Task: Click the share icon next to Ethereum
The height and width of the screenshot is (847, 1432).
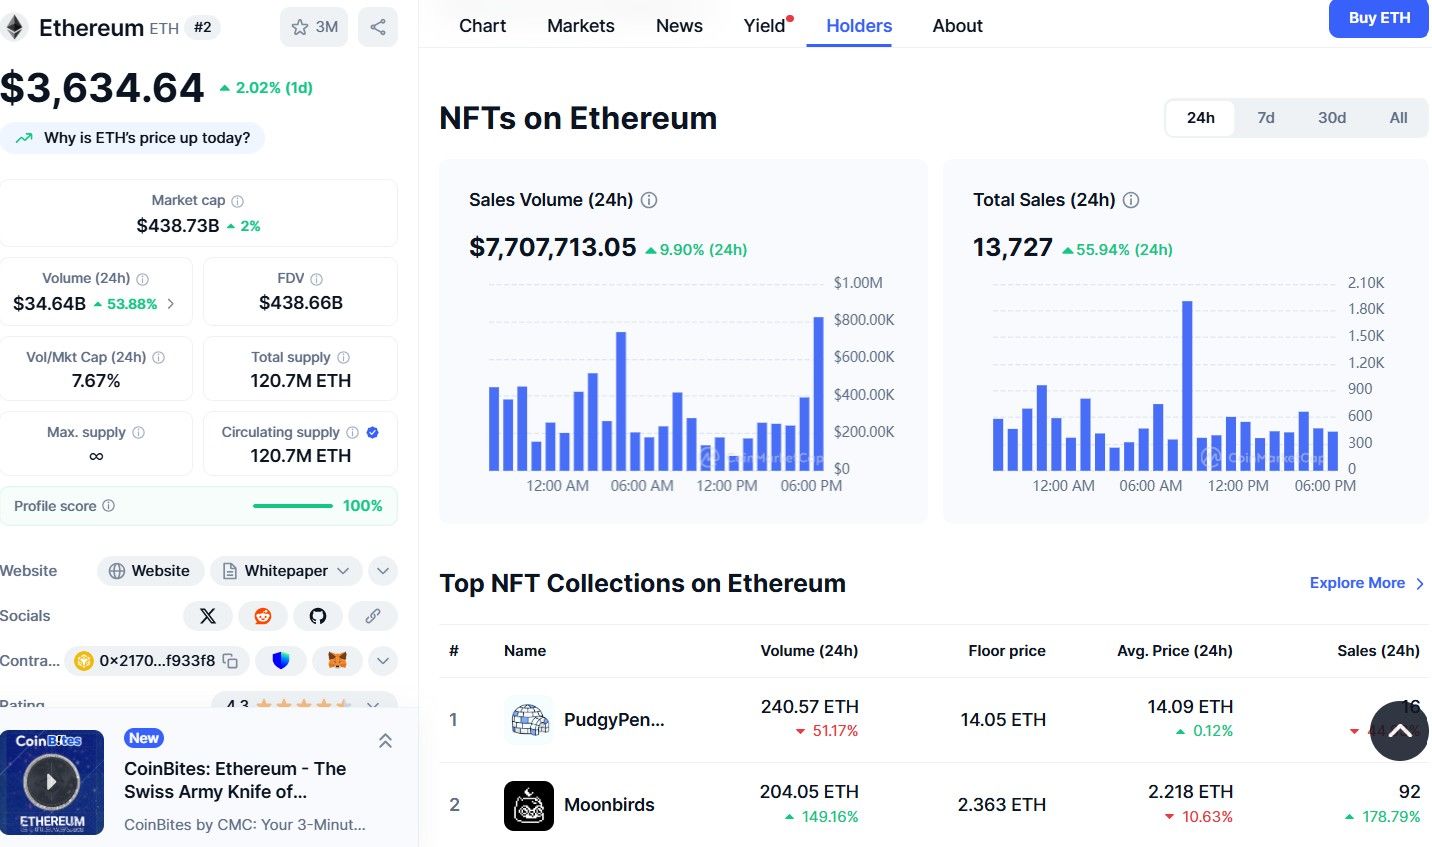Action: click(378, 27)
